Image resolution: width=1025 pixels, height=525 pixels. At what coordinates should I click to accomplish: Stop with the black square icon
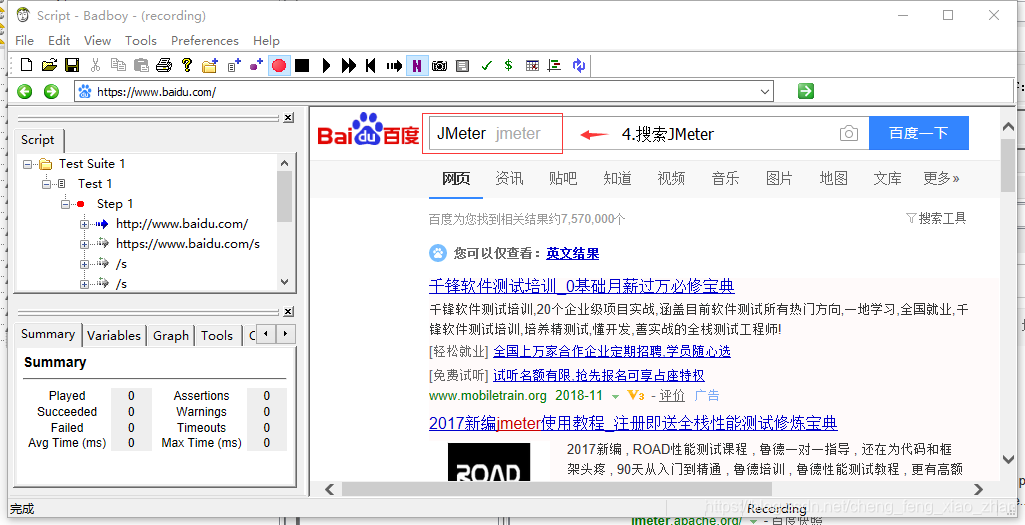pyautogui.click(x=301, y=65)
